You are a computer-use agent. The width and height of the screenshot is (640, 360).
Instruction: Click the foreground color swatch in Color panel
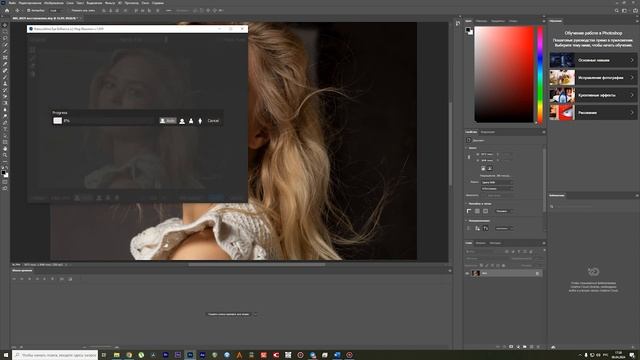(x=468, y=30)
